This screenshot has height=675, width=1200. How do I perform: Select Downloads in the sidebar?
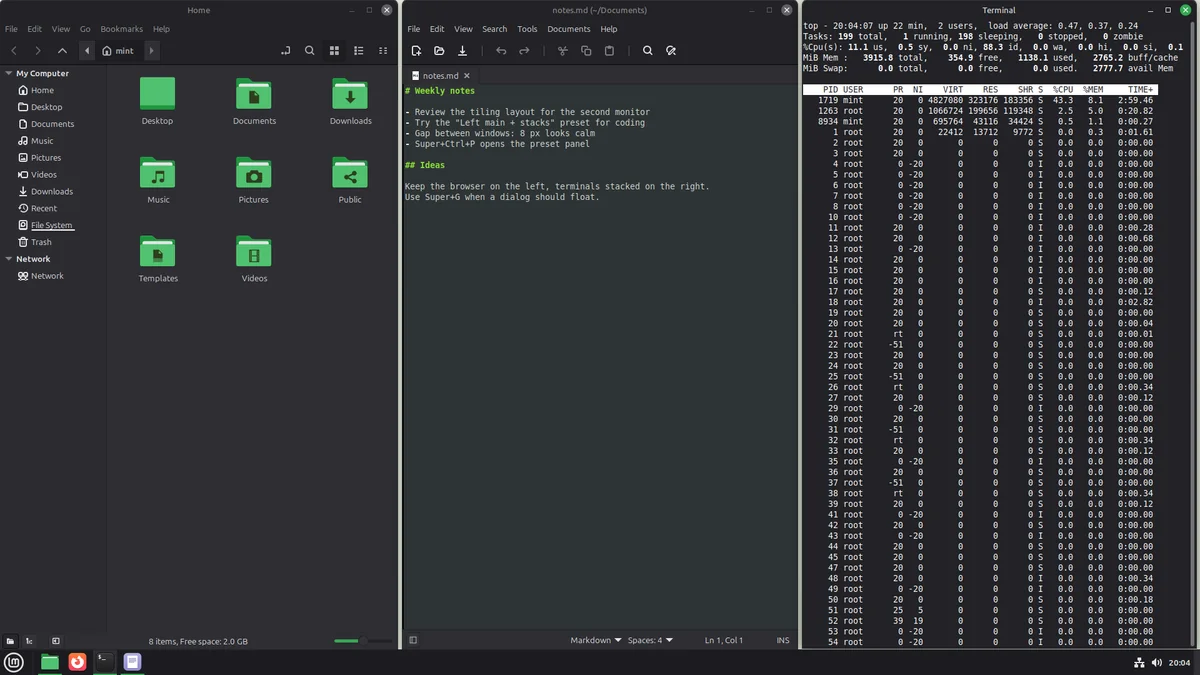point(44,192)
